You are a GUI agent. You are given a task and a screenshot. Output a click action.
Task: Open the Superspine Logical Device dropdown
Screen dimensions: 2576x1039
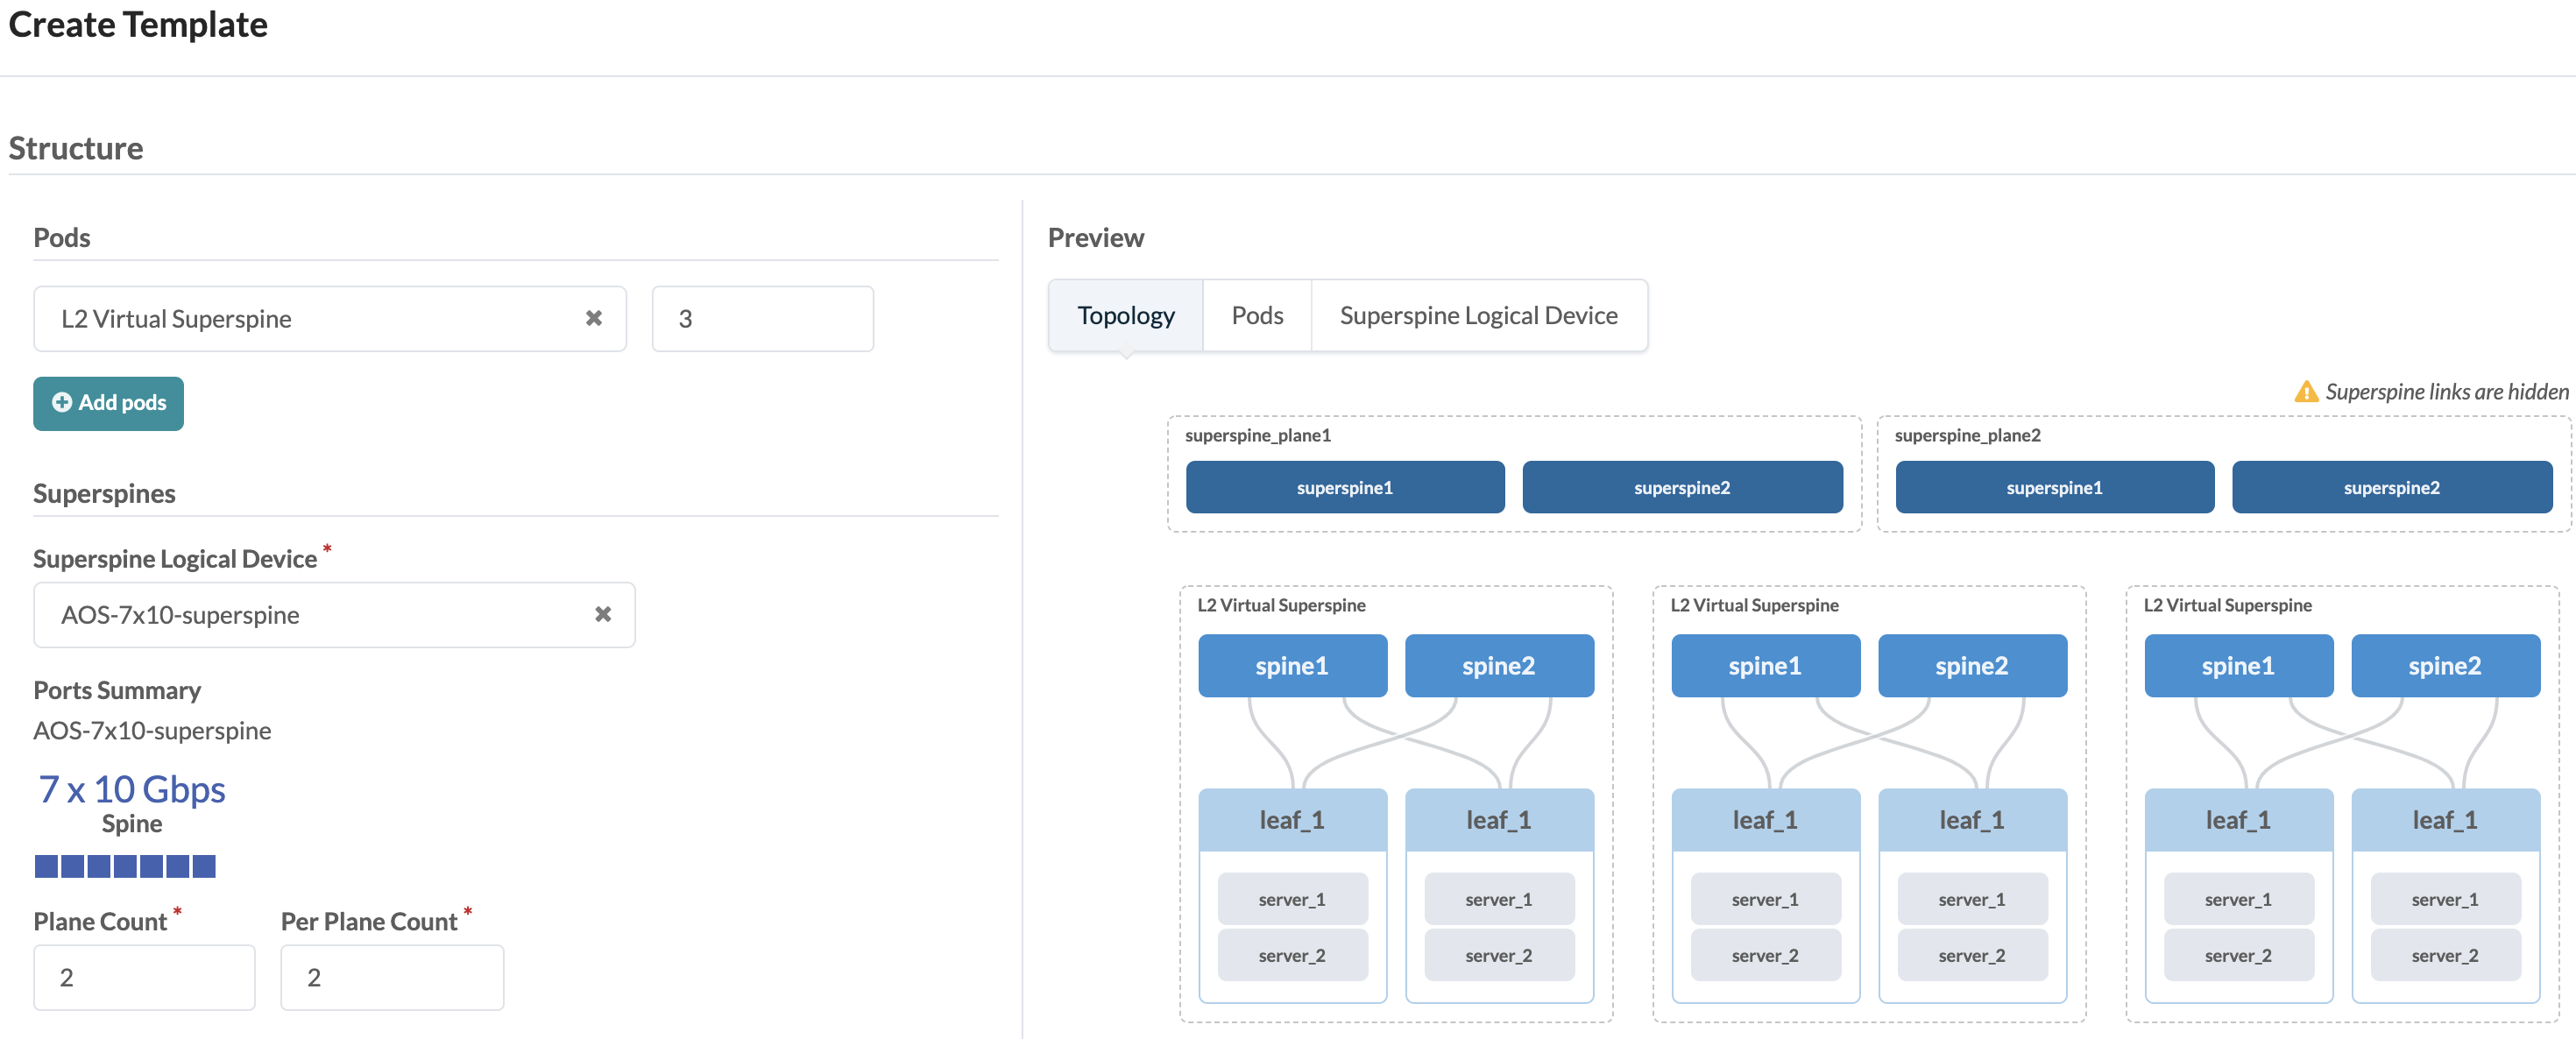click(x=300, y=614)
